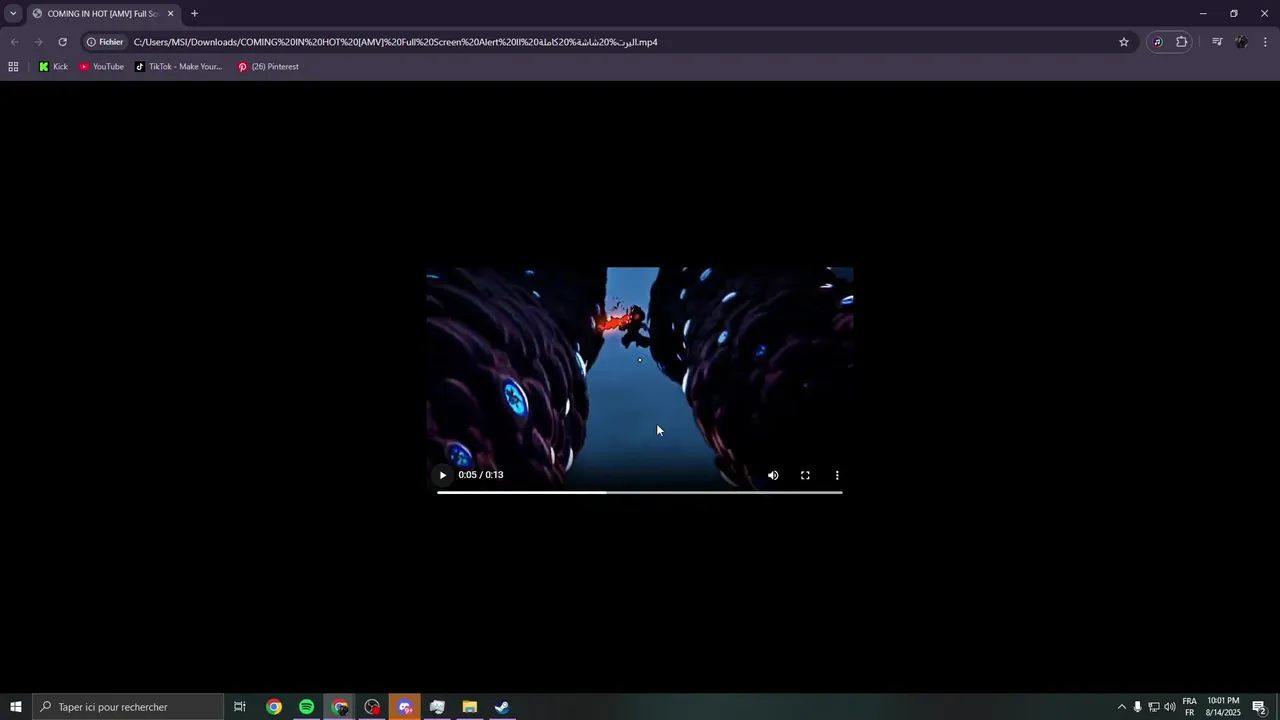Screen dimensions: 1280x720
Task: Open the Chrome profile avatar
Action: [x=1241, y=42]
